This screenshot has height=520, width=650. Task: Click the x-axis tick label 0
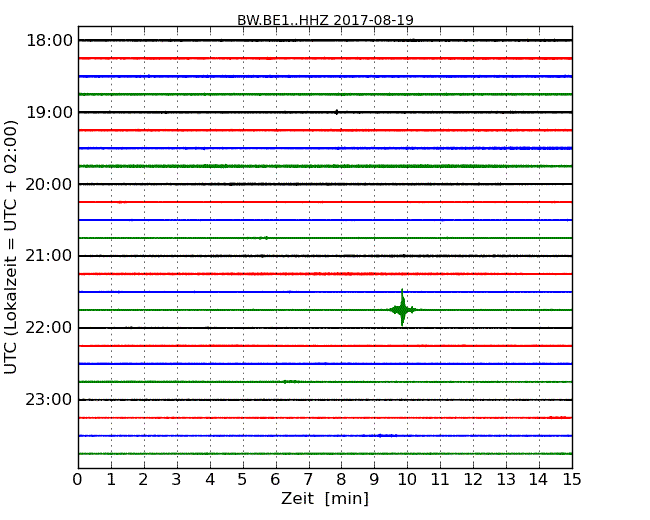[78, 479]
